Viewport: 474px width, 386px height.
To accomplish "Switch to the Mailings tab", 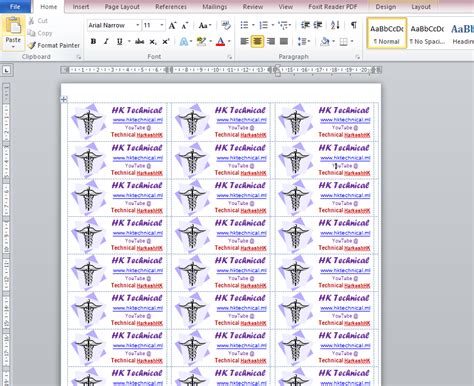I will [215, 7].
